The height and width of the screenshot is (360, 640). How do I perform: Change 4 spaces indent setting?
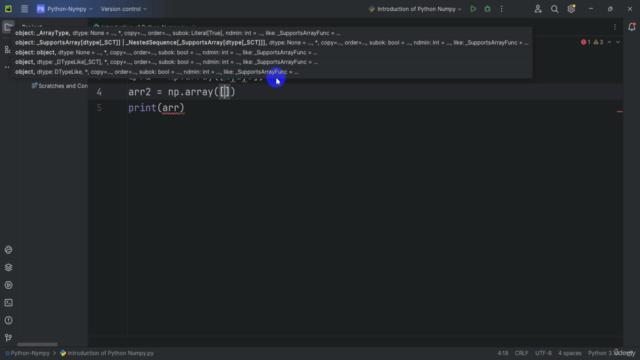click(x=570, y=353)
